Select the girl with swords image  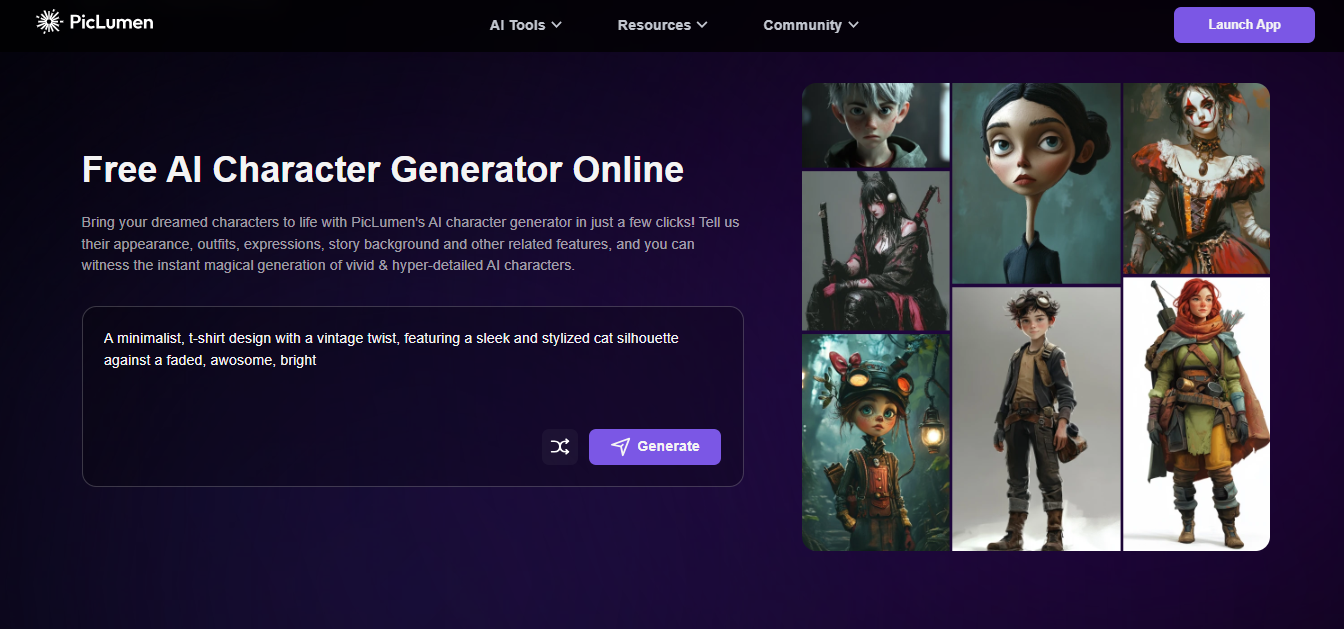tap(875, 250)
